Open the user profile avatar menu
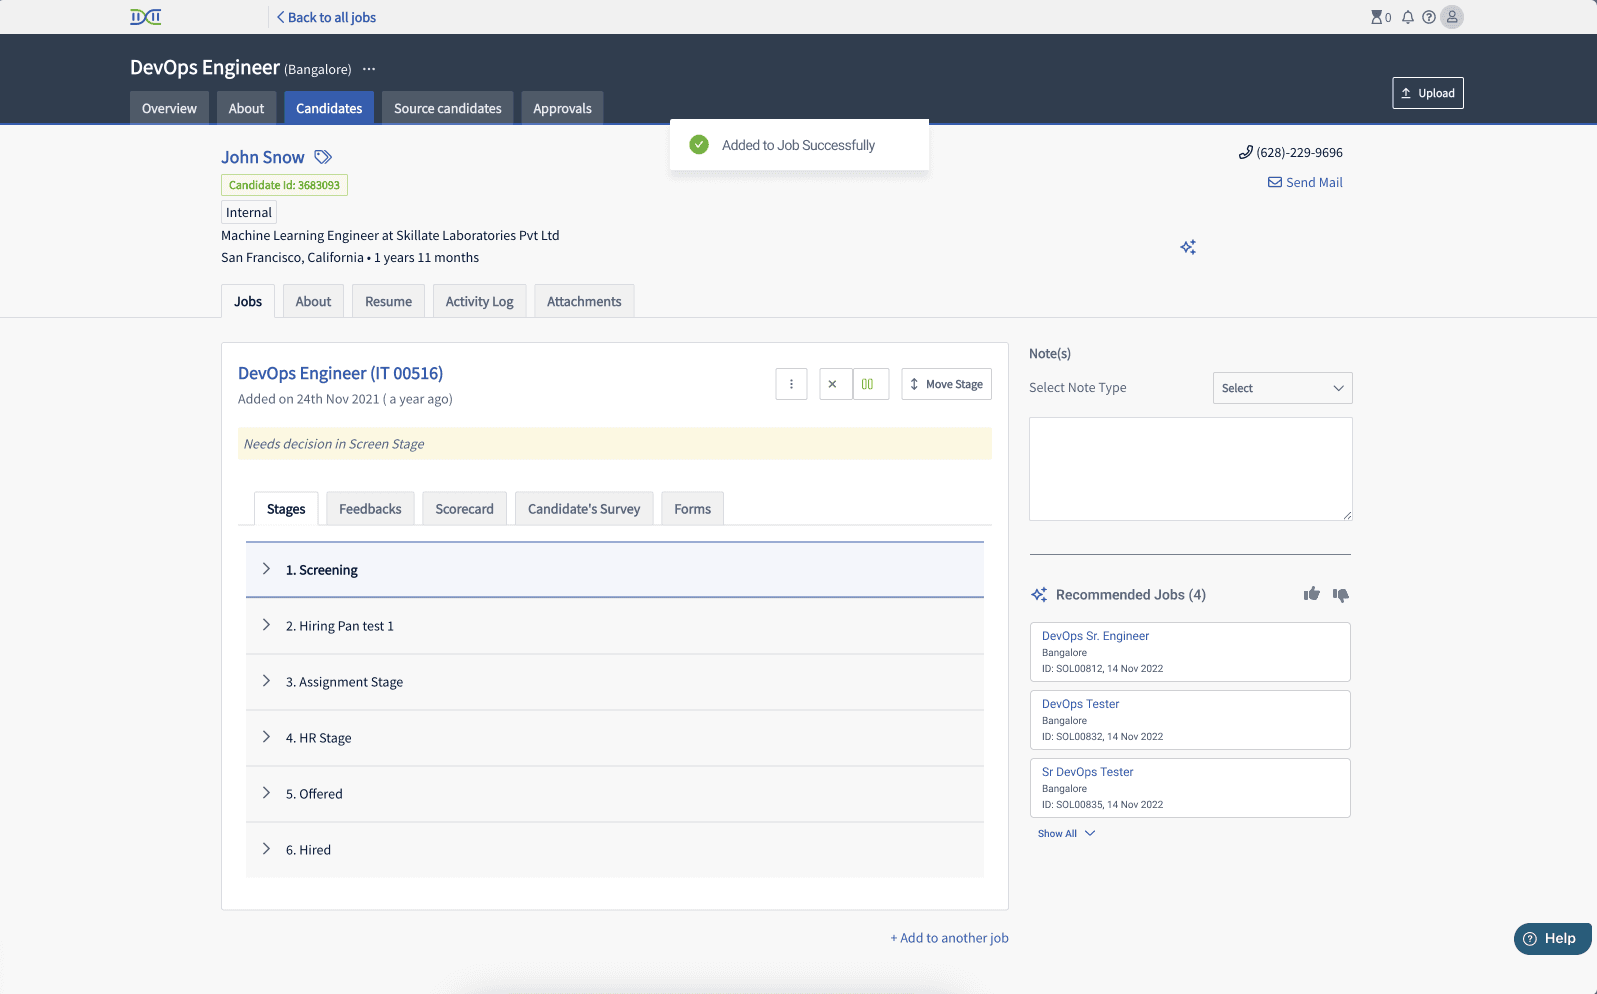This screenshot has height=994, width=1597. click(x=1452, y=17)
